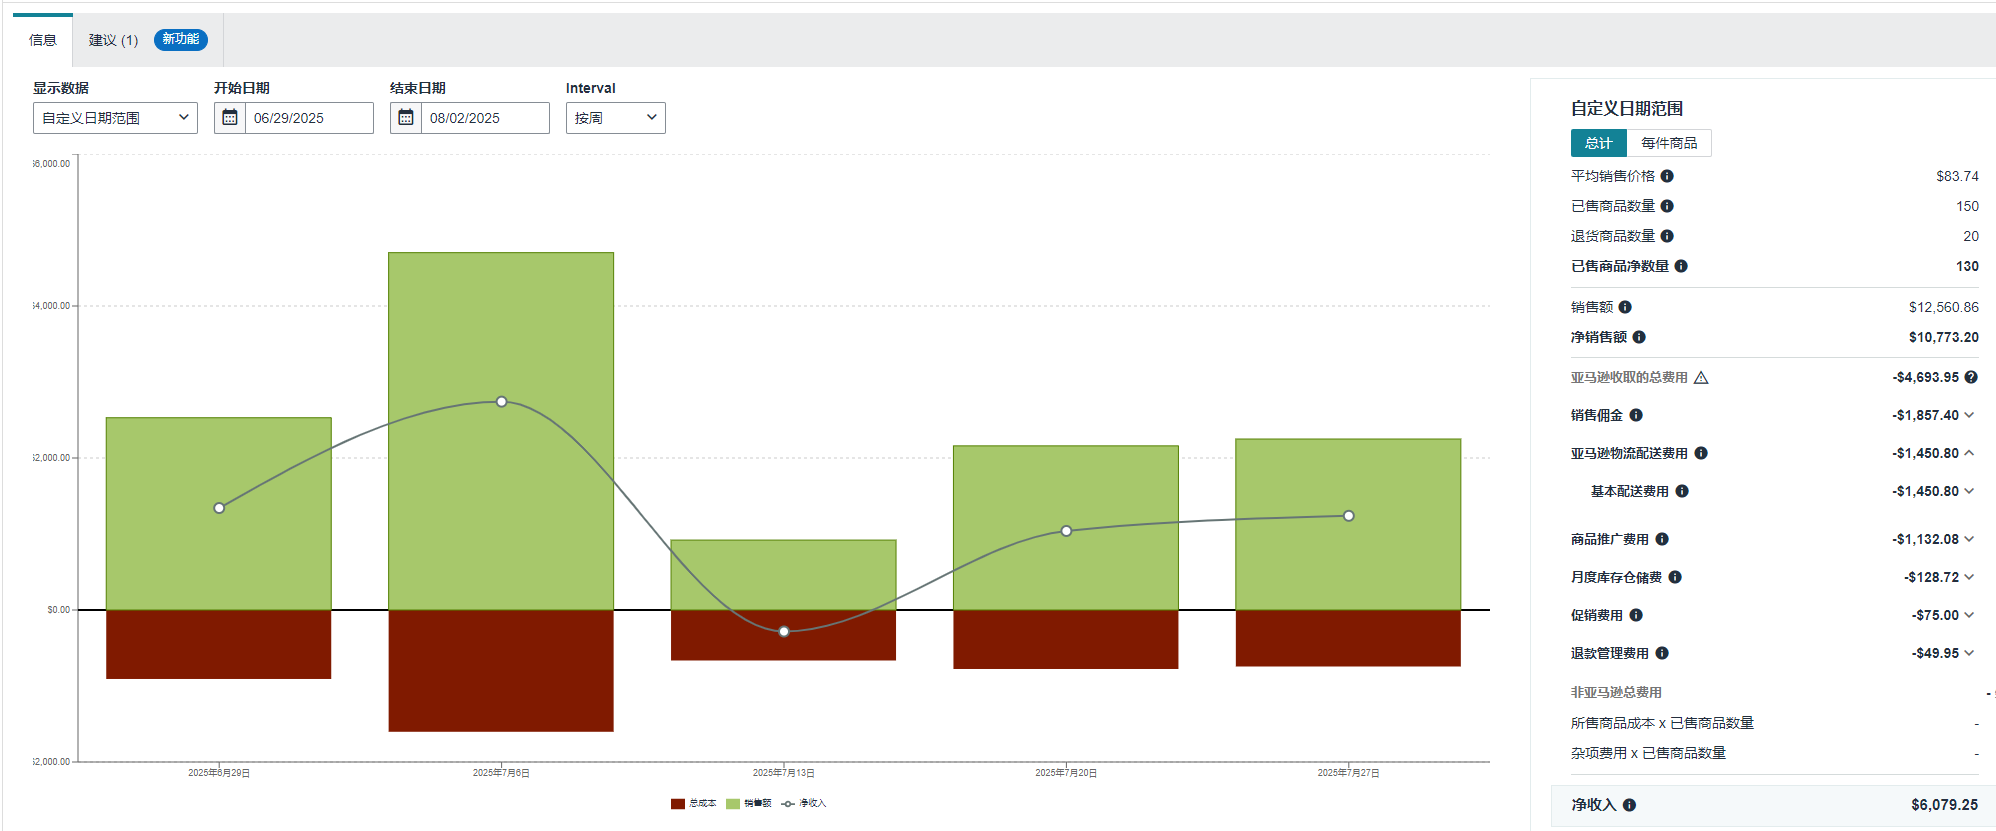Open the 显示数据 date range dropdown
Image resolution: width=1996 pixels, height=831 pixels.
coord(115,118)
